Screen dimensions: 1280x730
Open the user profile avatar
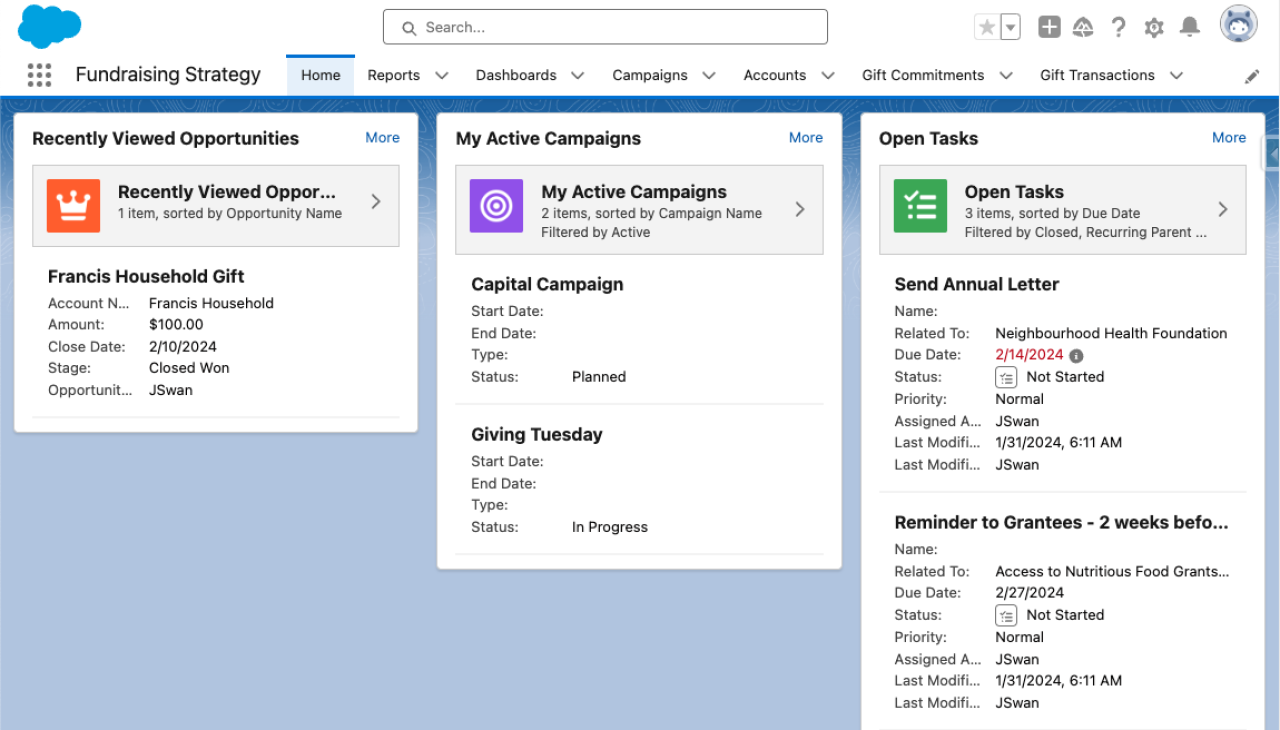tap(1239, 24)
